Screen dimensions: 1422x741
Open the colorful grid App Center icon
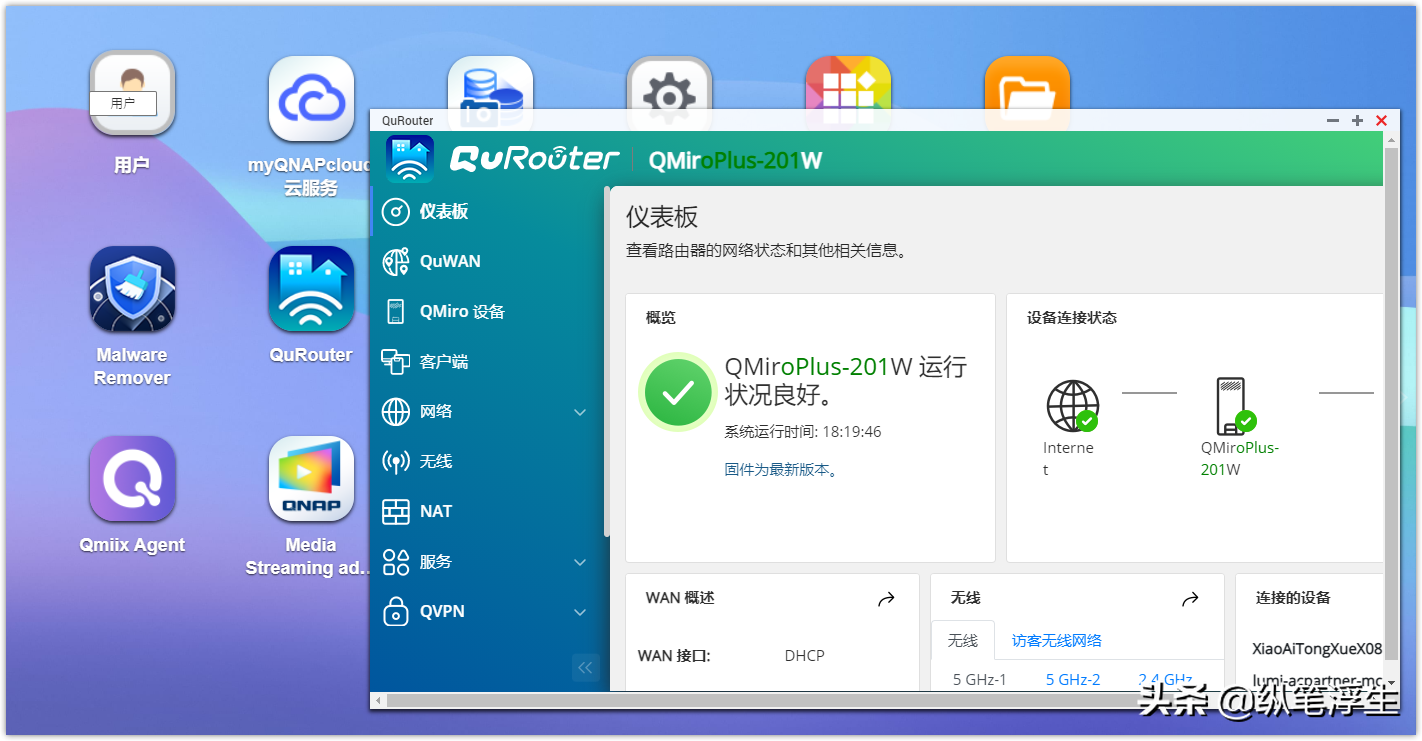pos(848,83)
